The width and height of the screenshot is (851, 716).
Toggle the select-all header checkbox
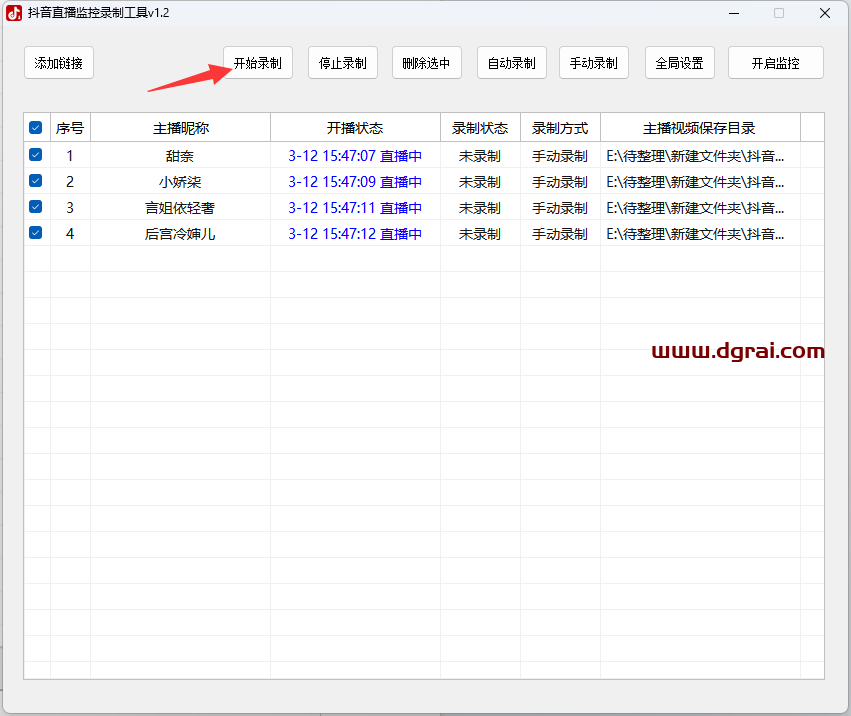click(x=36, y=128)
